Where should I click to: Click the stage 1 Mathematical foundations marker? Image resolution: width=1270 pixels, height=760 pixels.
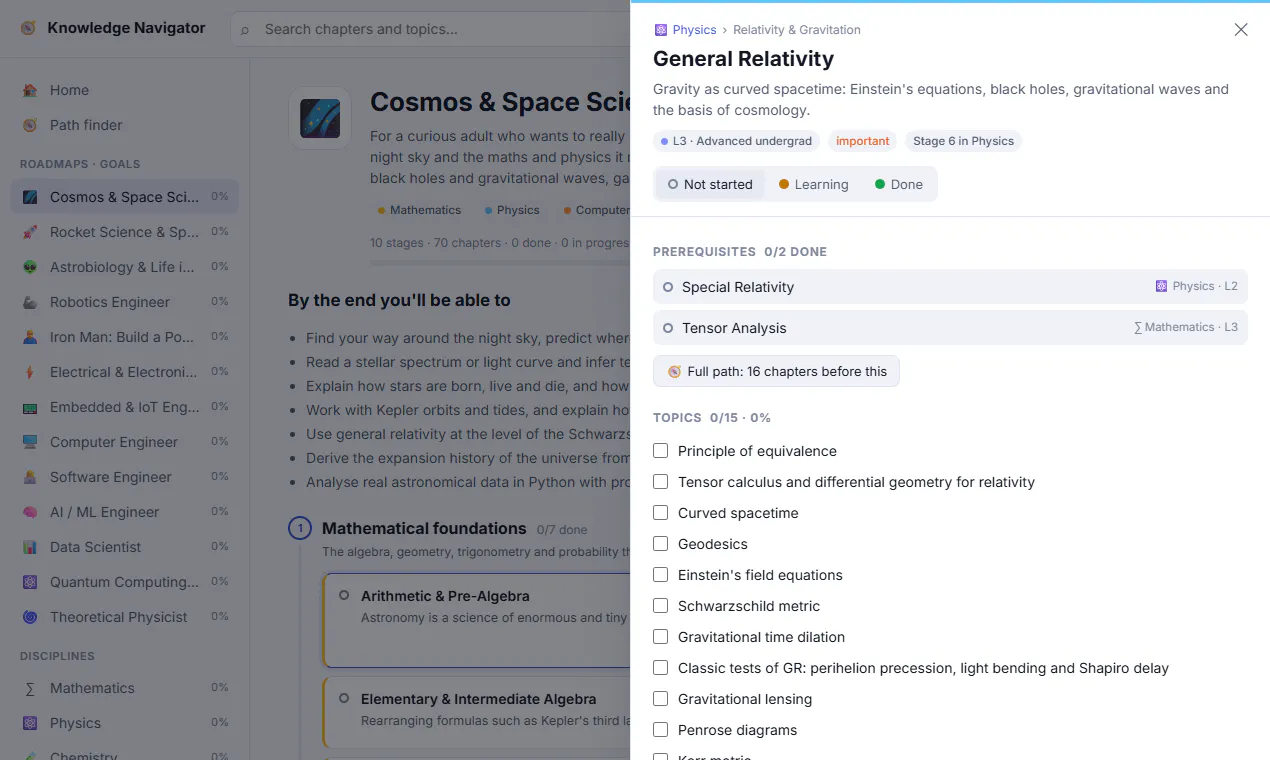pyautogui.click(x=300, y=528)
